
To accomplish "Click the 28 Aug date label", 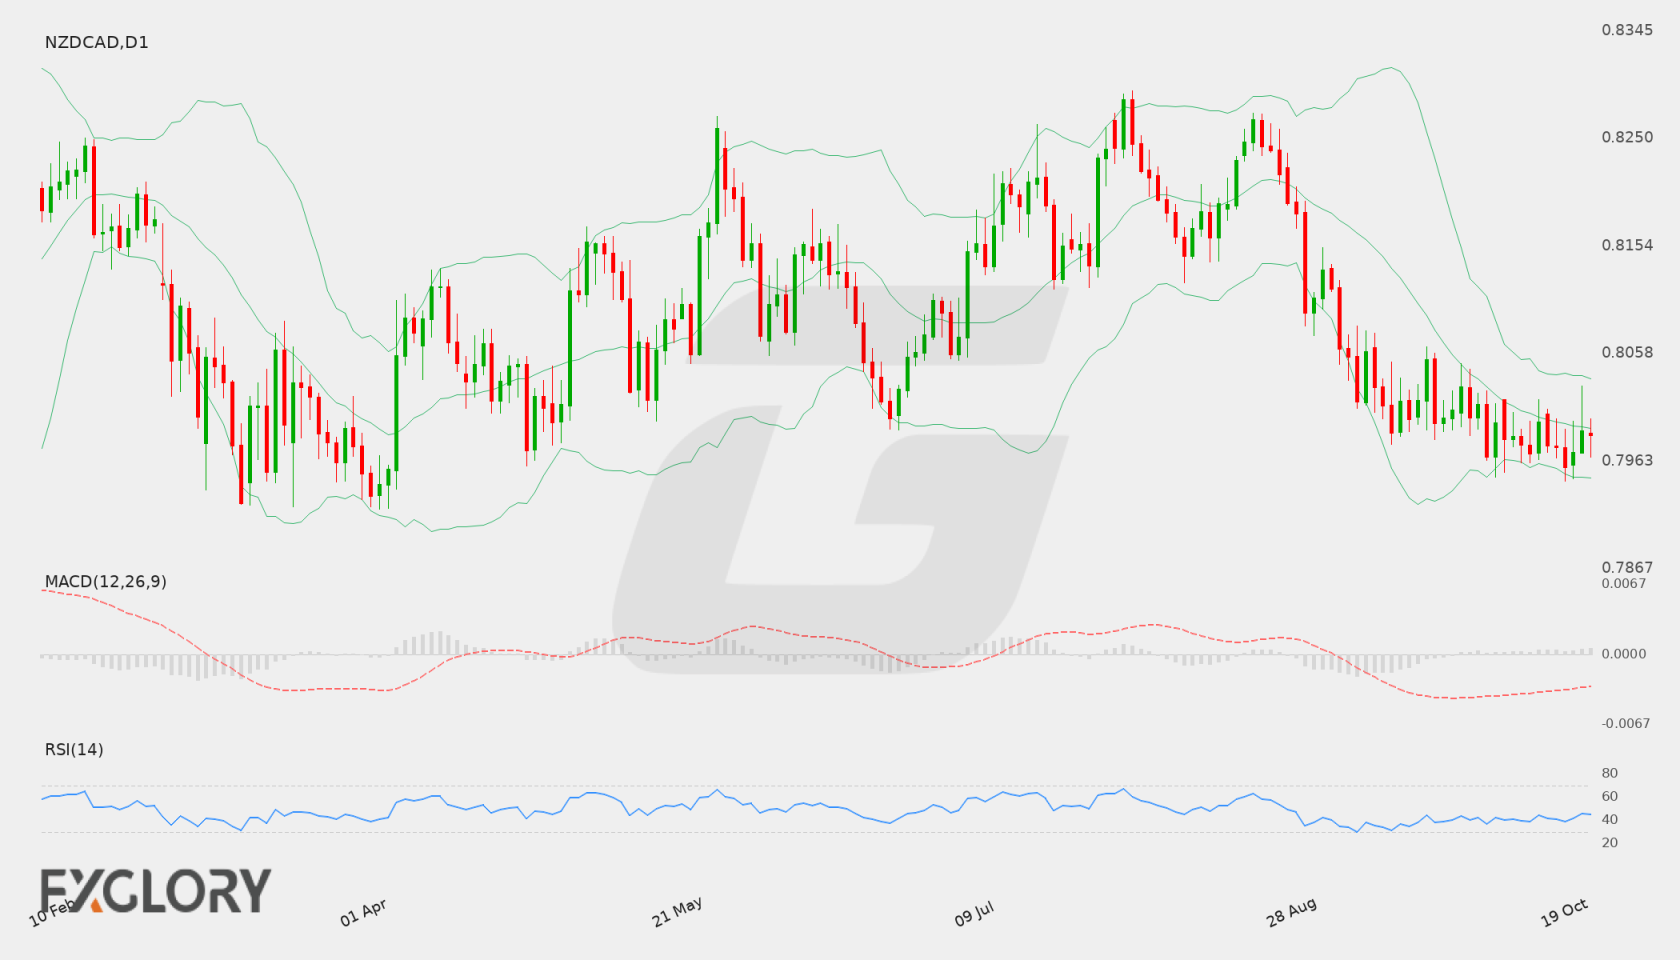I will [1291, 912].
